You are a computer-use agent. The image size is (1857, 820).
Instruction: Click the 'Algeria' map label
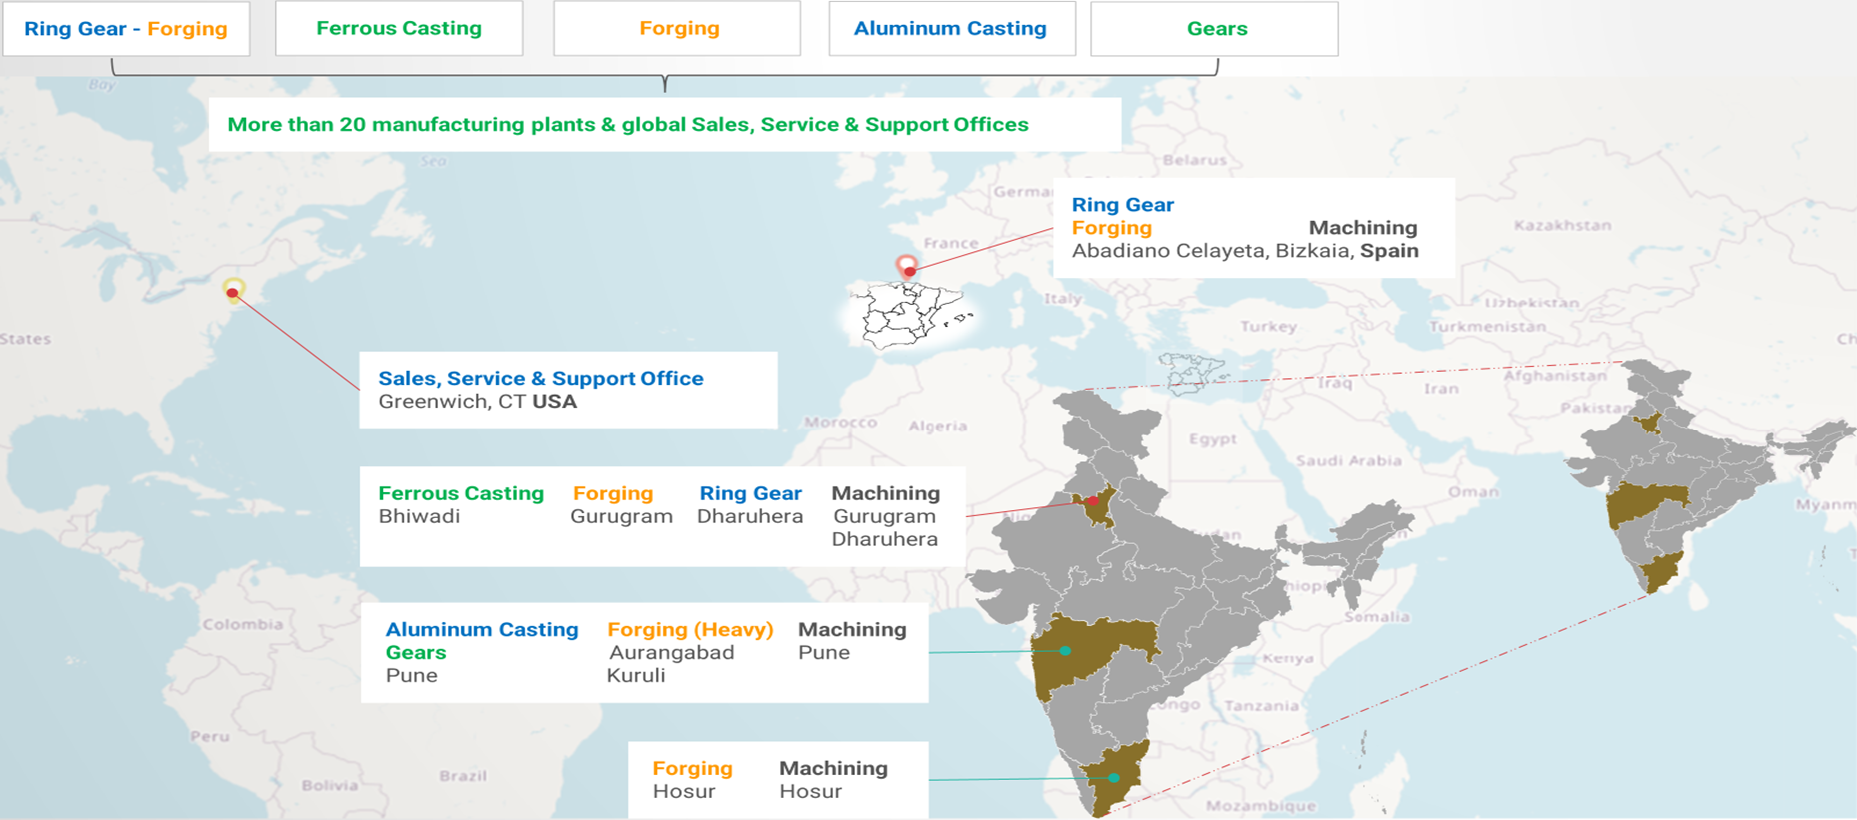(938, 426)
